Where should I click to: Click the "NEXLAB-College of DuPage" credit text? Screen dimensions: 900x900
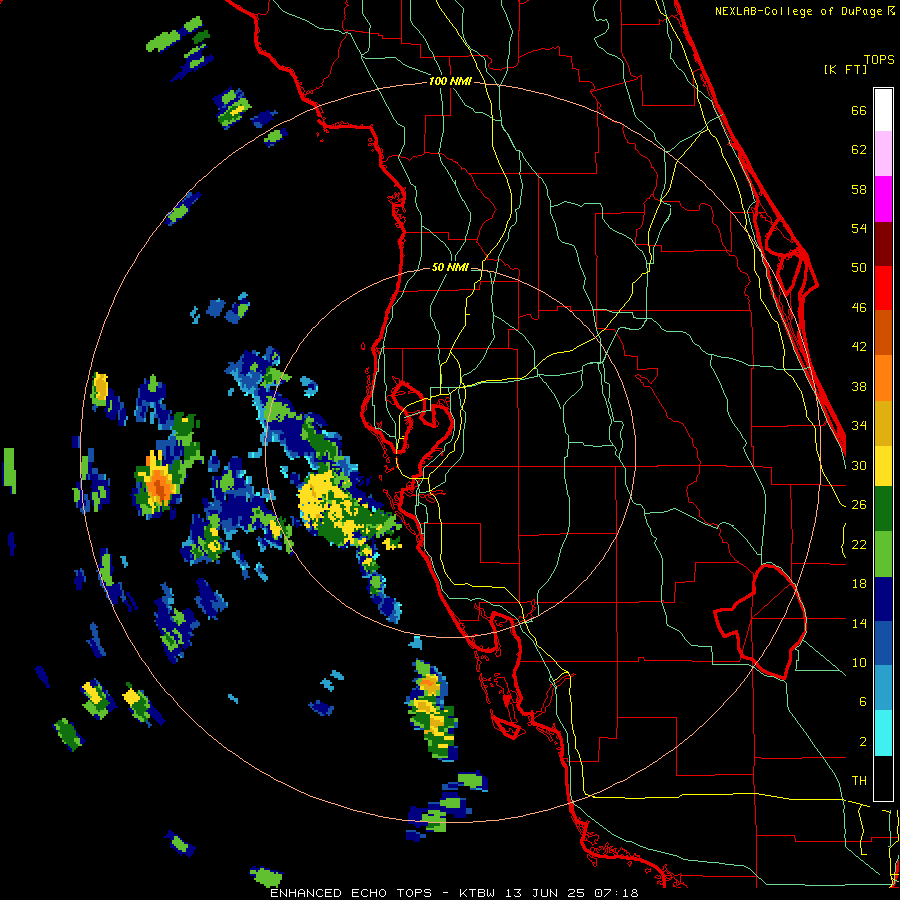800,11
